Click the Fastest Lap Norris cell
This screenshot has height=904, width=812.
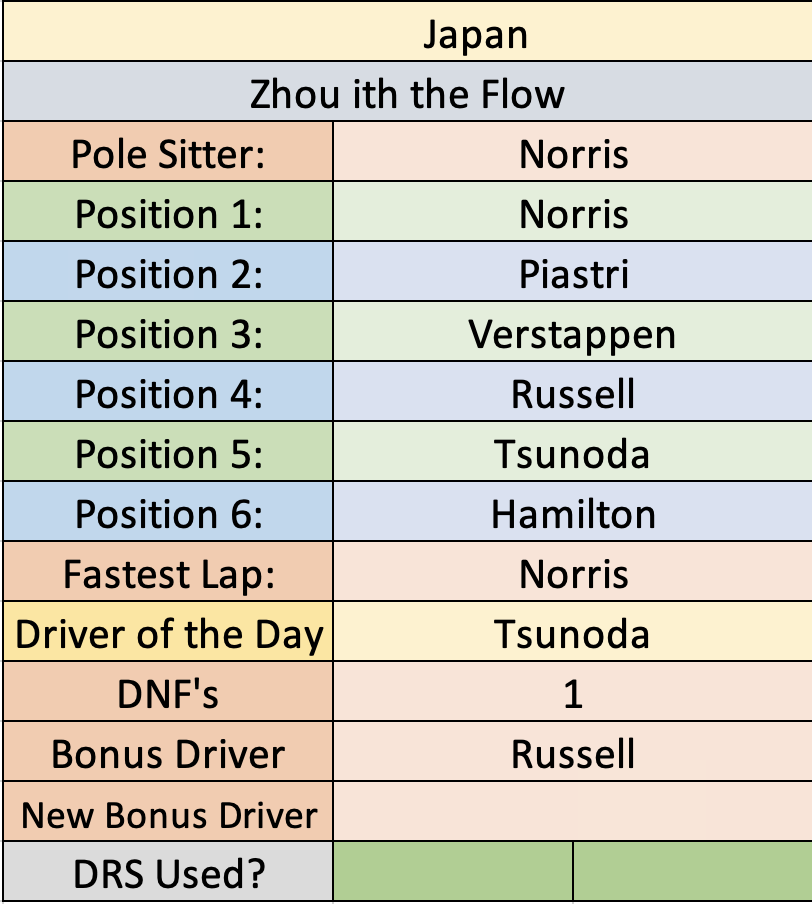(573, 571)
